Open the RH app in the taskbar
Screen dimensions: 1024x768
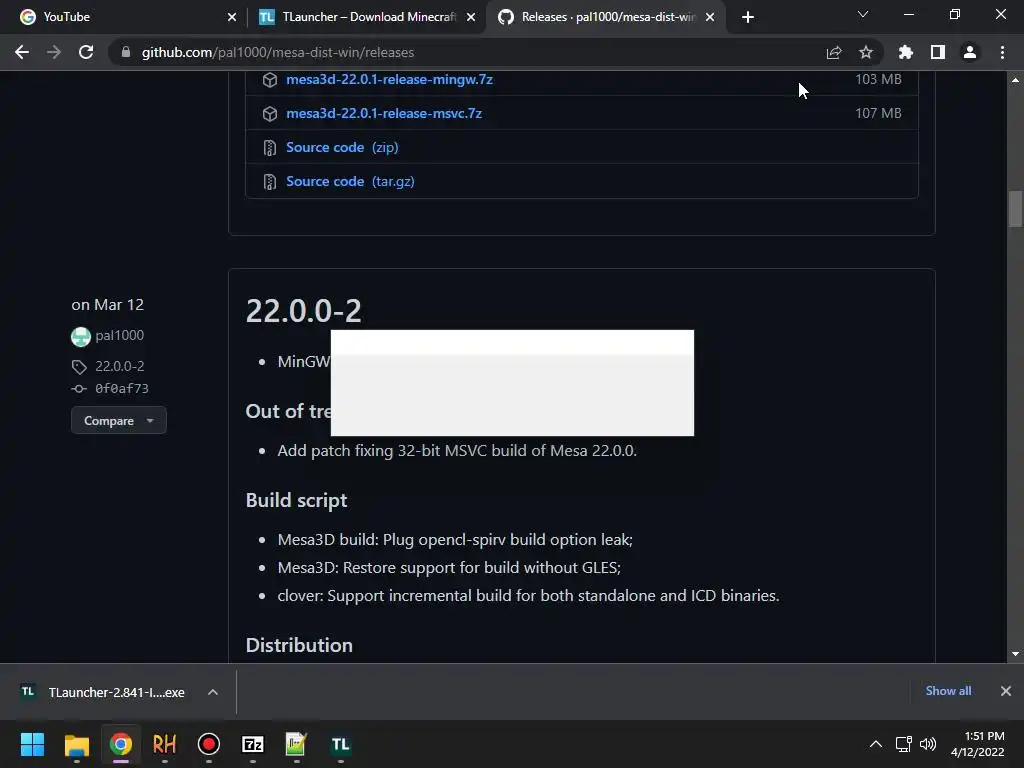pos(165,744)
